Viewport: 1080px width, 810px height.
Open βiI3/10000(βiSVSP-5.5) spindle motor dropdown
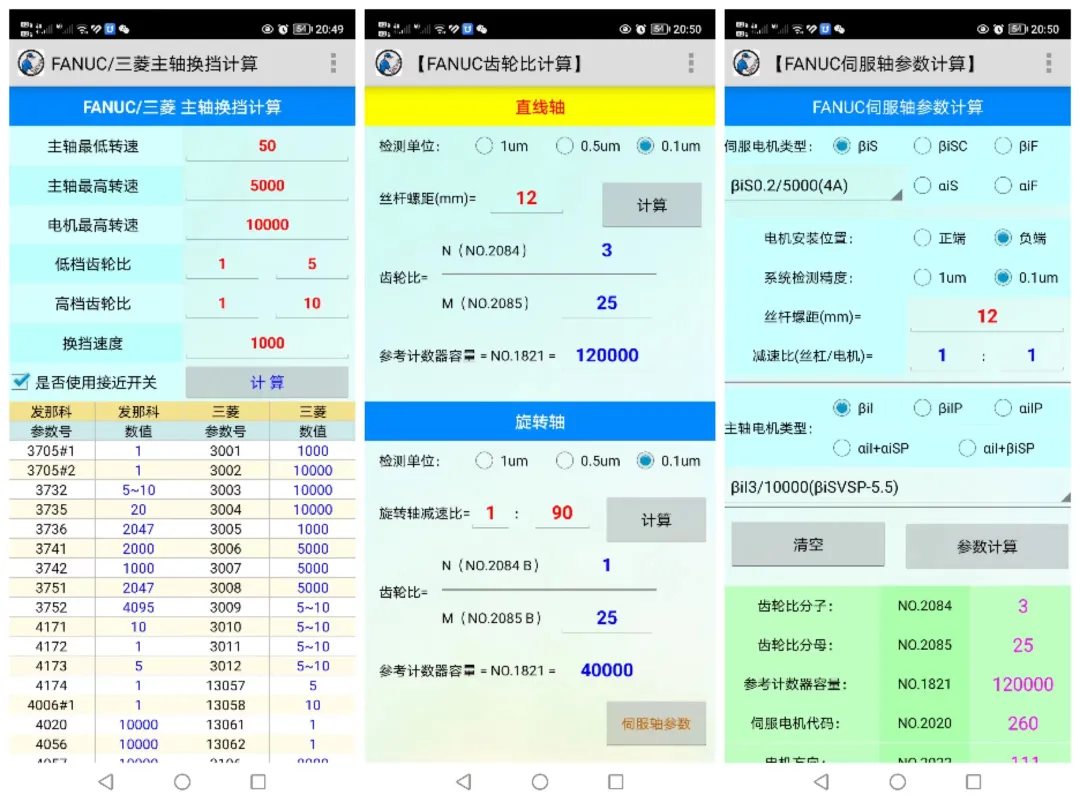[x=898, y=488]
